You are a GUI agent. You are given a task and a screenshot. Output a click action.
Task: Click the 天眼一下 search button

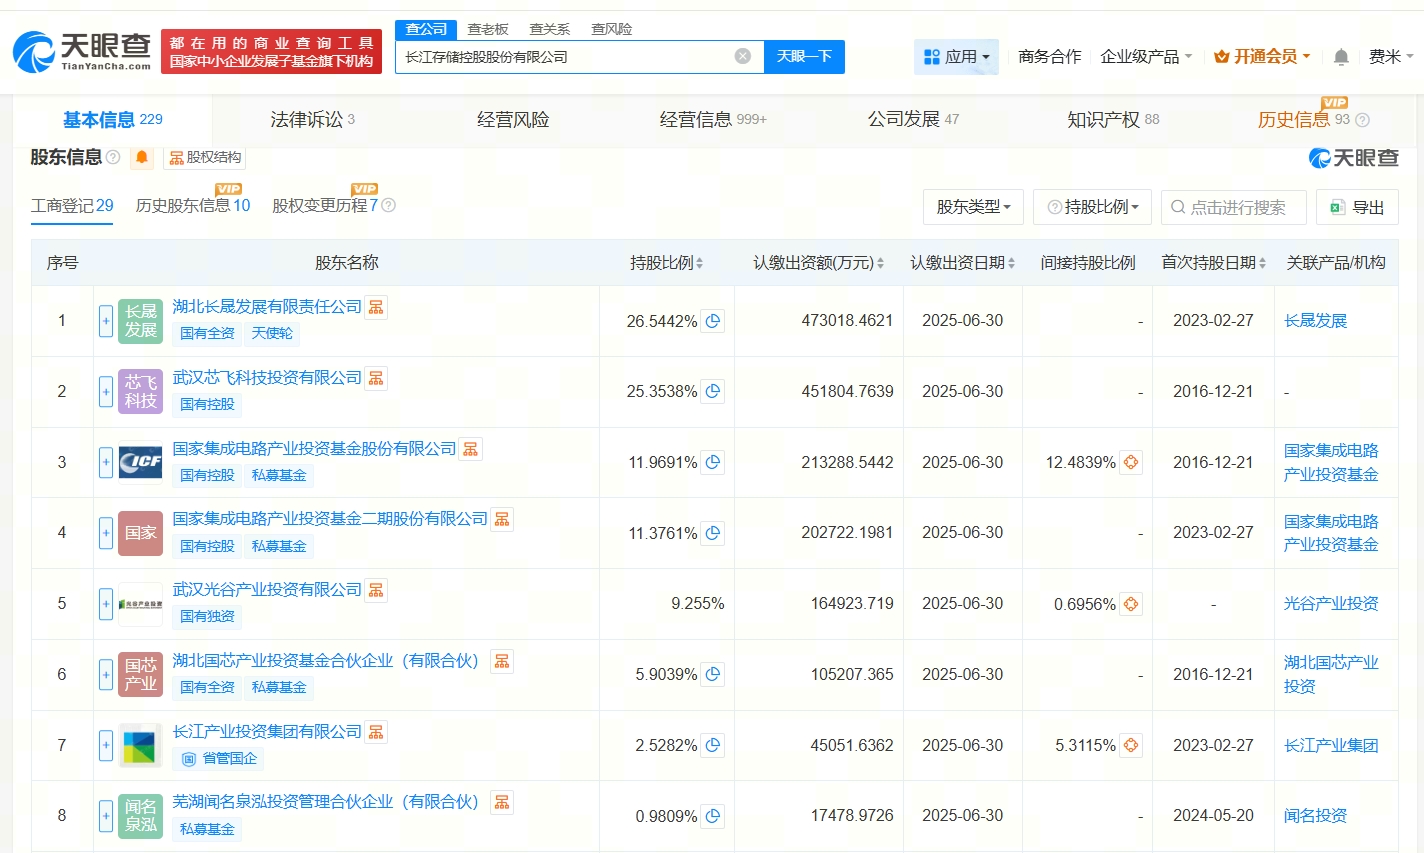804,56
